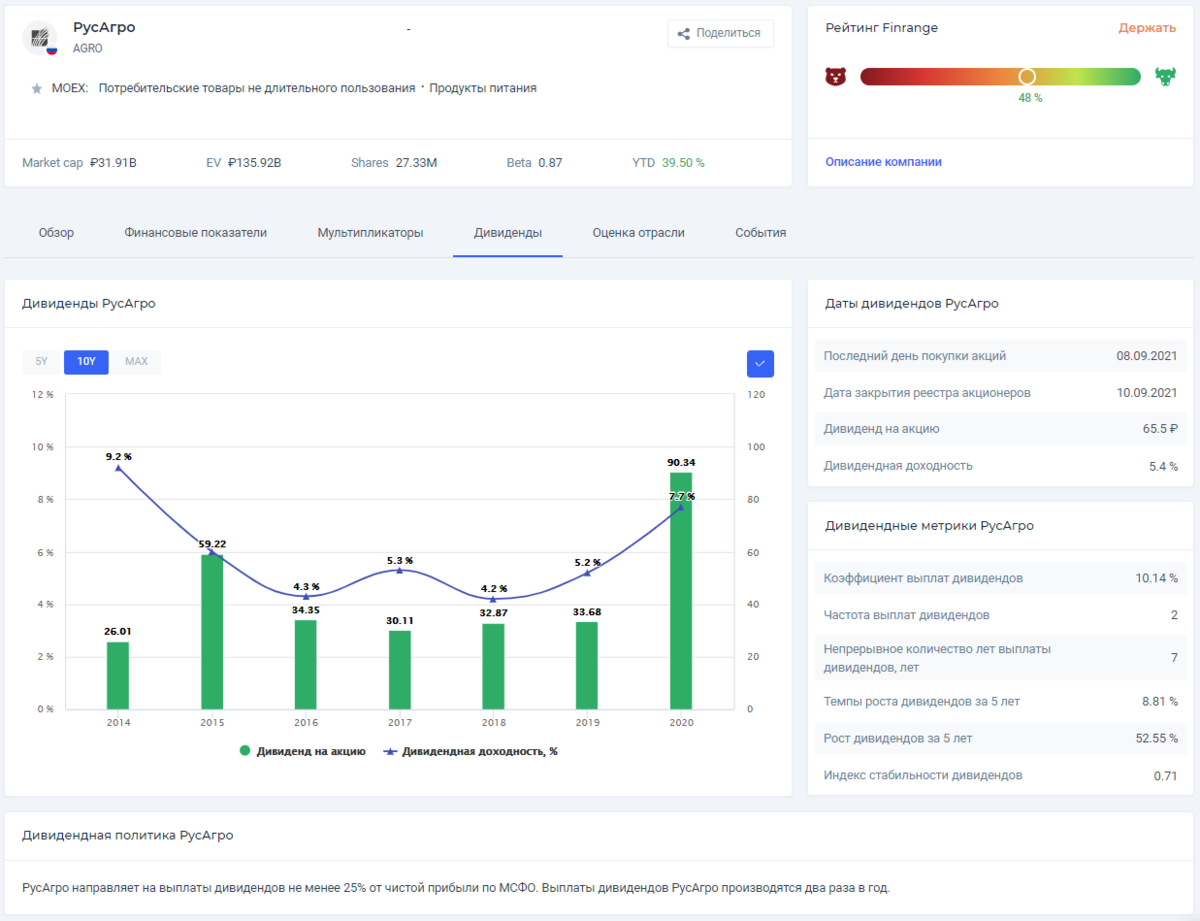Select the Дивиденды tab
1200x921 pixels.
click(x=508, y=233)
